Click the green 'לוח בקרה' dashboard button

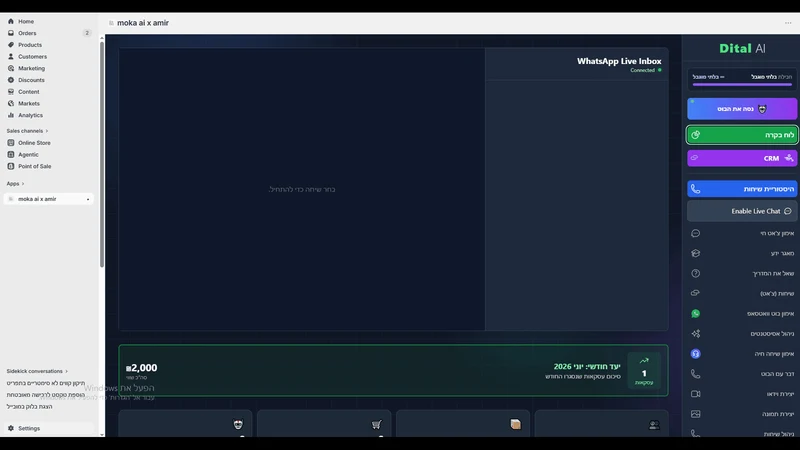click(x=742, y=135)
